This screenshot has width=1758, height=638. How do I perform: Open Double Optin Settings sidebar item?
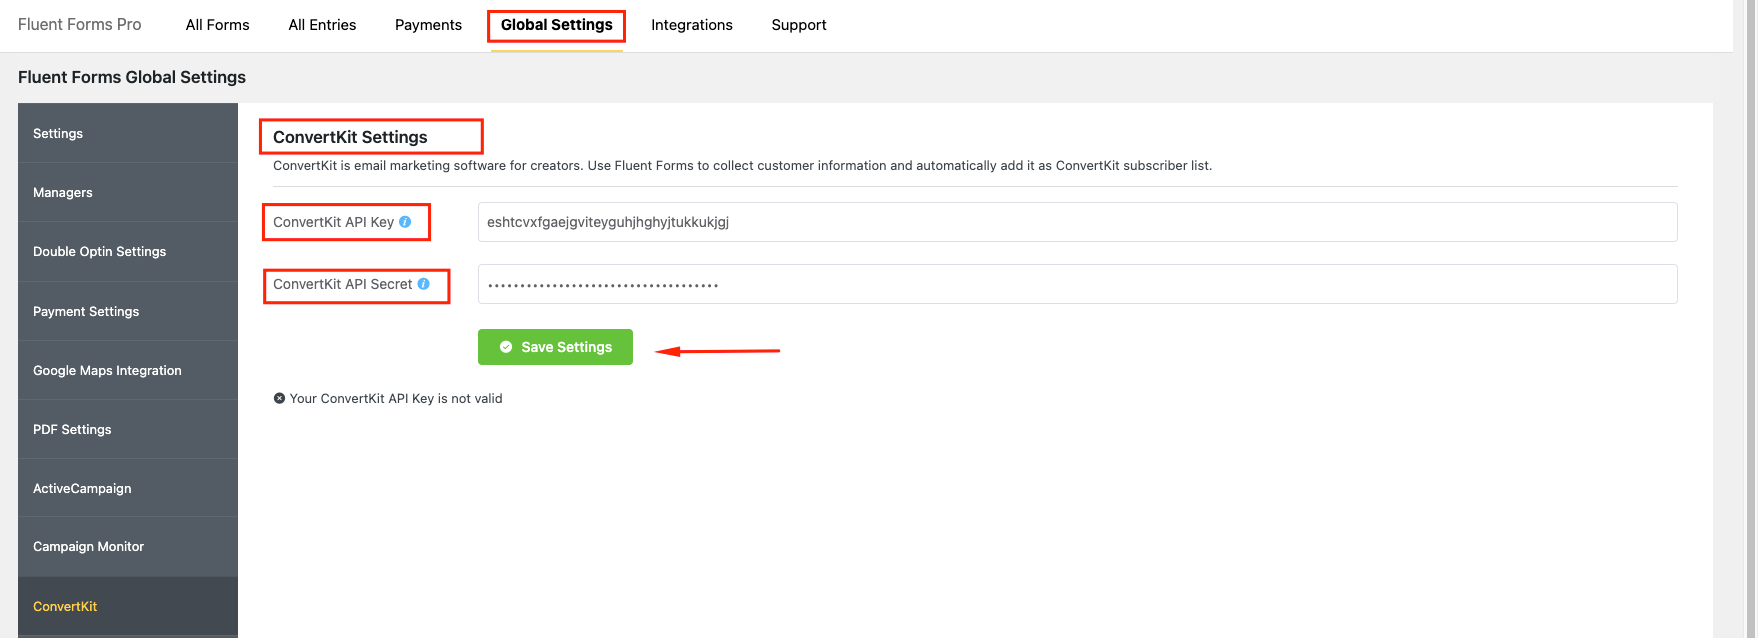coord(100,252)
